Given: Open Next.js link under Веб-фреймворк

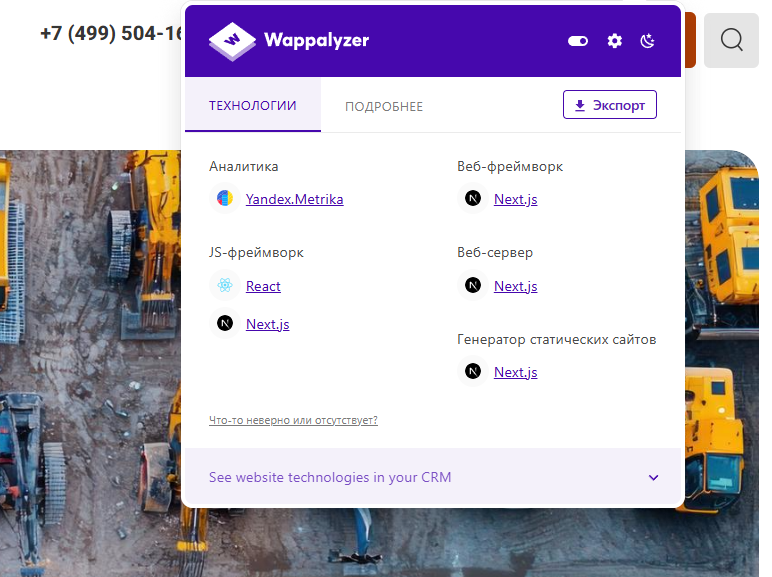Looking at the screenshot, I should click(x=515, y=199).
